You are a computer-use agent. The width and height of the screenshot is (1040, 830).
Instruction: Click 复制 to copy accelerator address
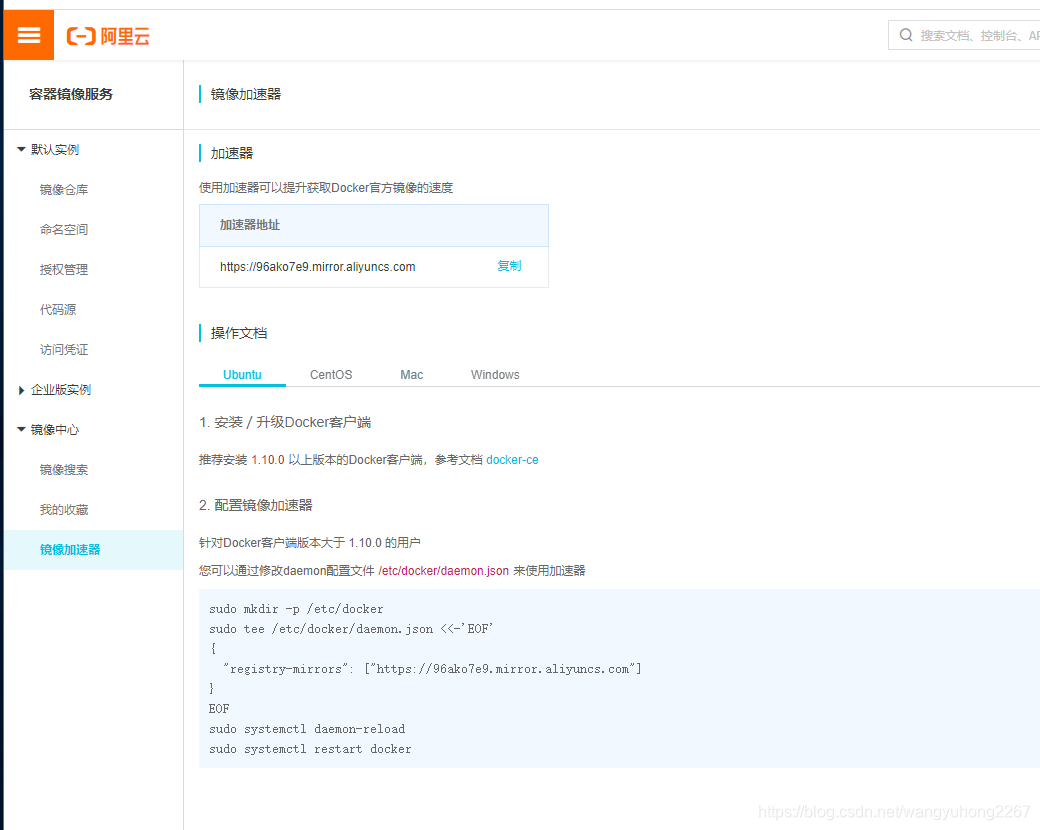509,266
